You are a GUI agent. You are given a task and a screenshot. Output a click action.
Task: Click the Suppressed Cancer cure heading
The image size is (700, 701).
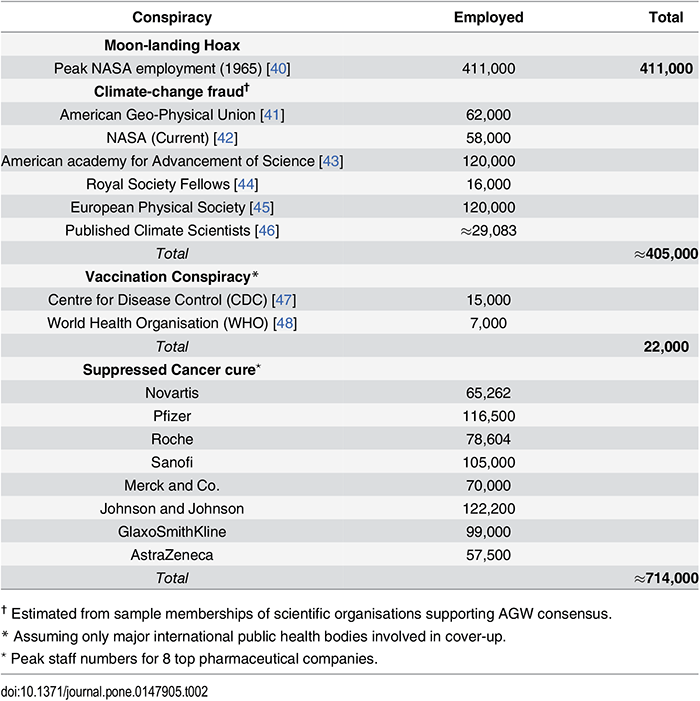coord(171,369)
